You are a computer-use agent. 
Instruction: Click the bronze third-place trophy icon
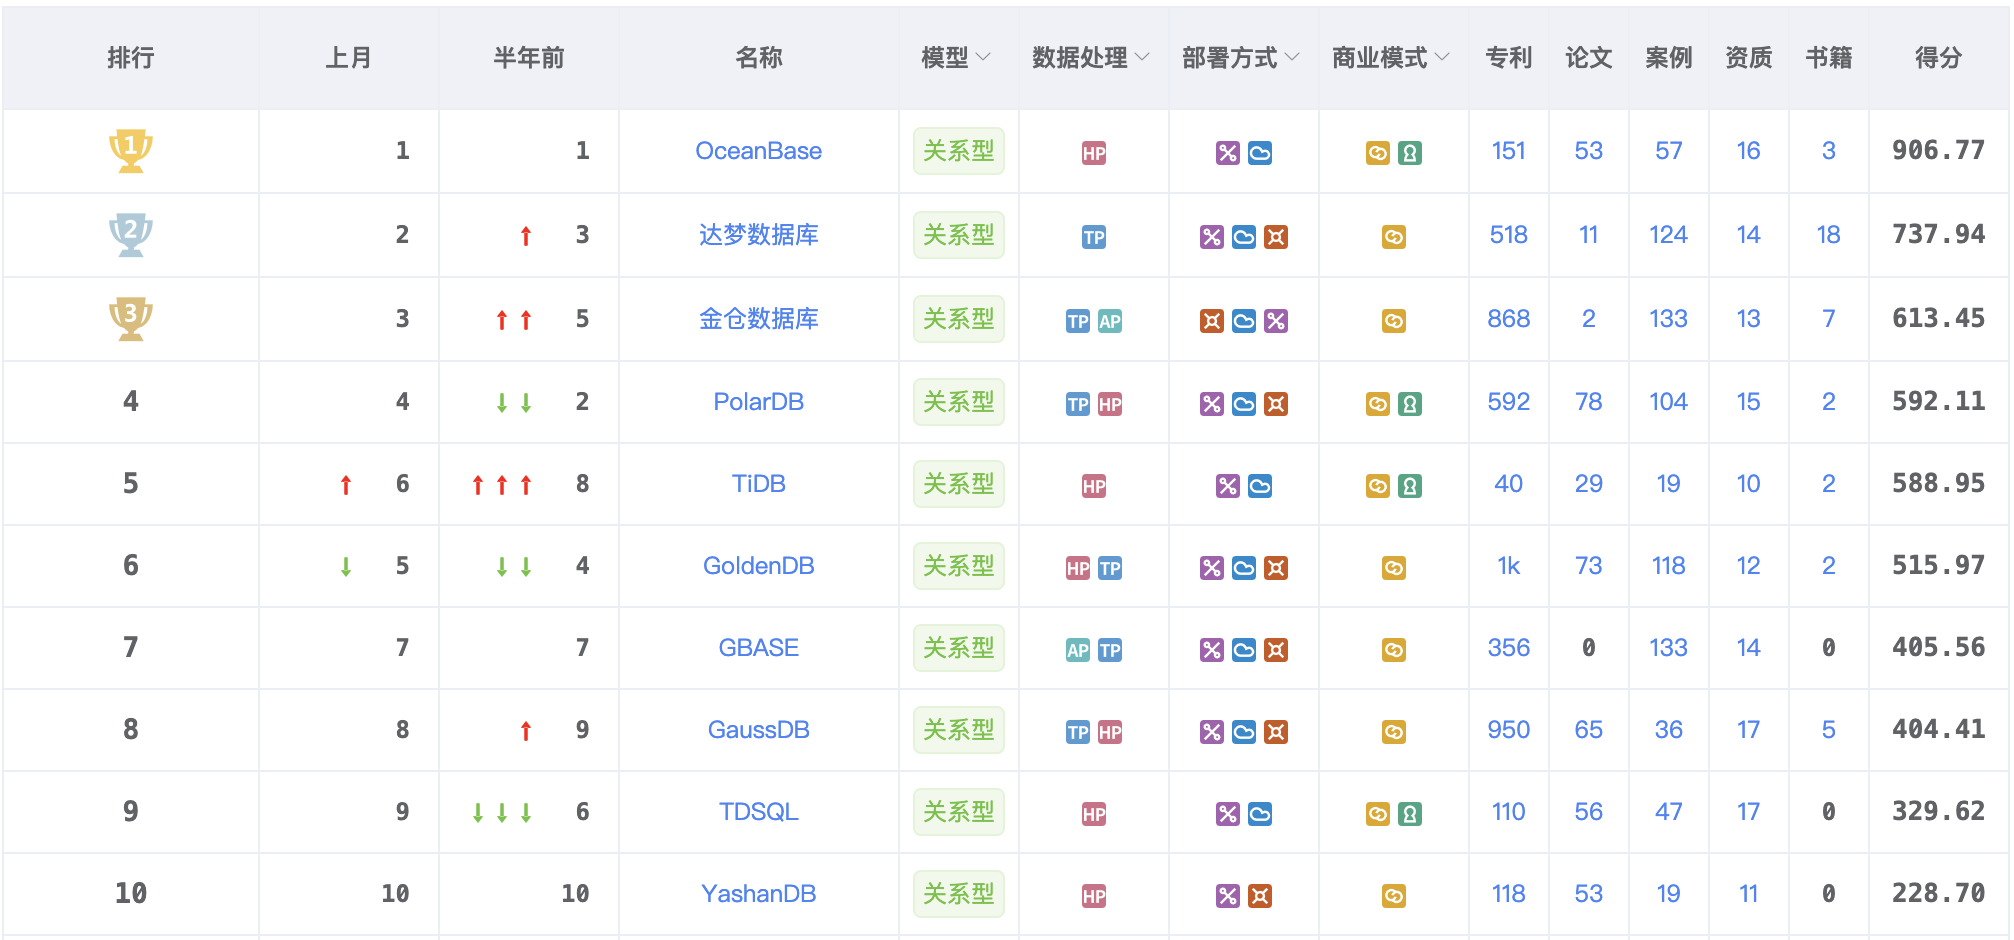(130, 319)
